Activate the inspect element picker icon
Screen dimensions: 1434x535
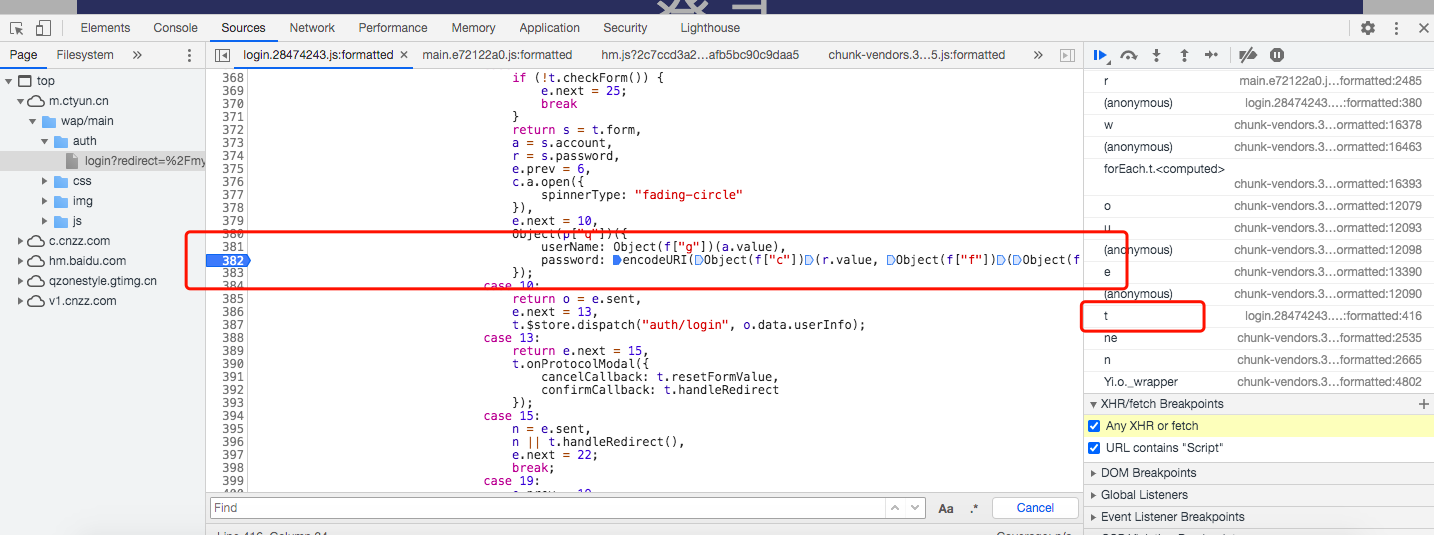tap(17, 28)
